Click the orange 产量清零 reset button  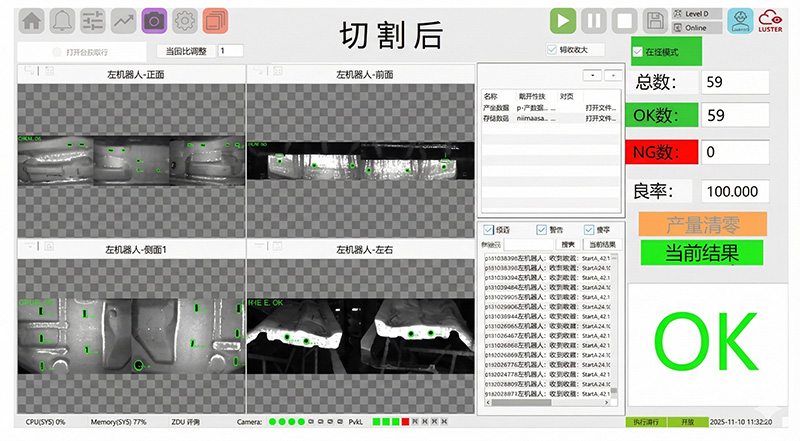701,223
